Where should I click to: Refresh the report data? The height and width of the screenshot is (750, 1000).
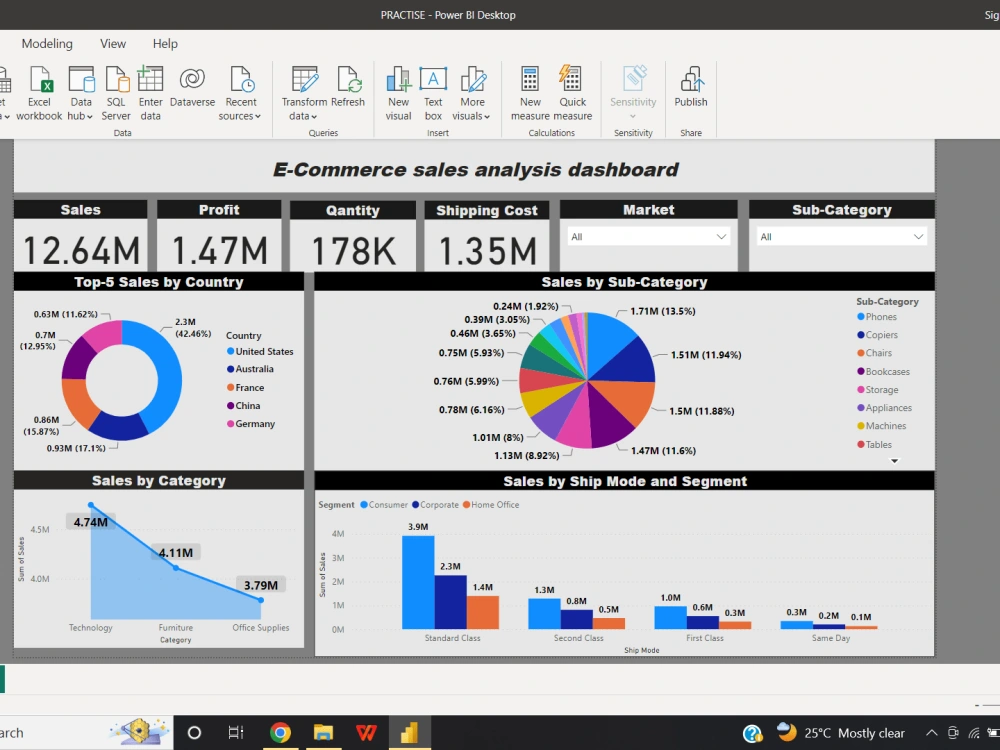coord(349,88)
